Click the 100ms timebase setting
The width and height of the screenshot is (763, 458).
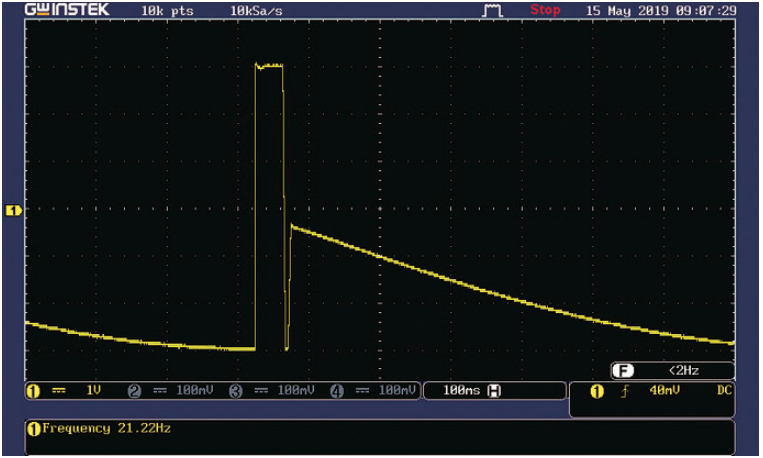[x=461, y=390]
